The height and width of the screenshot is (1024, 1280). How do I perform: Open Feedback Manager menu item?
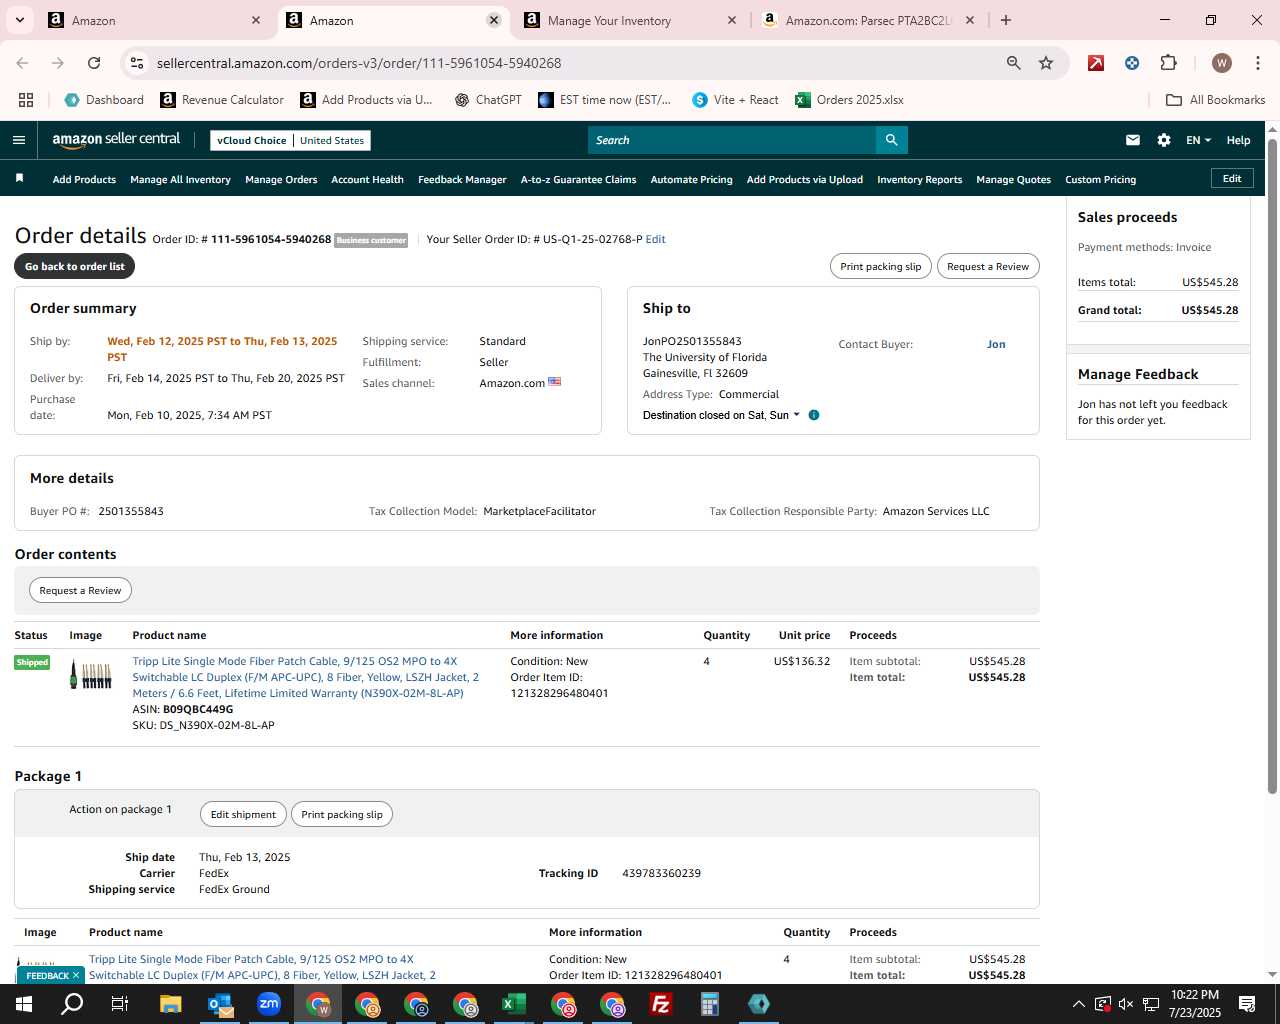coord(462,179)
